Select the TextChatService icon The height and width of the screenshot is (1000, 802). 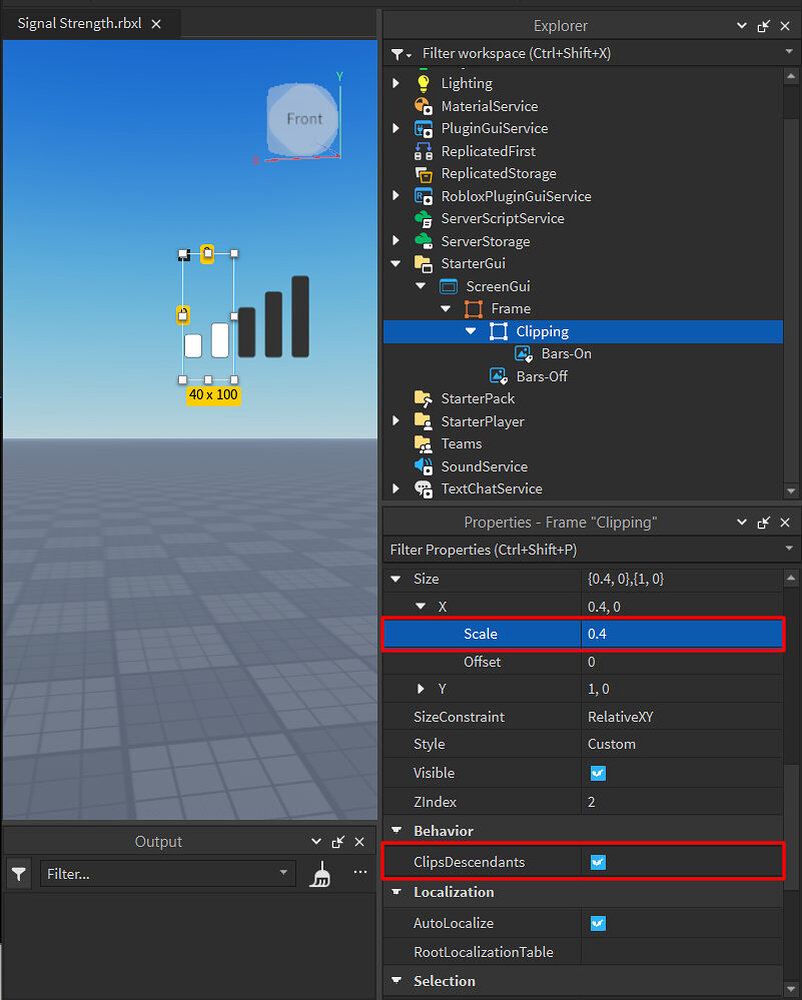coord(421,489)
